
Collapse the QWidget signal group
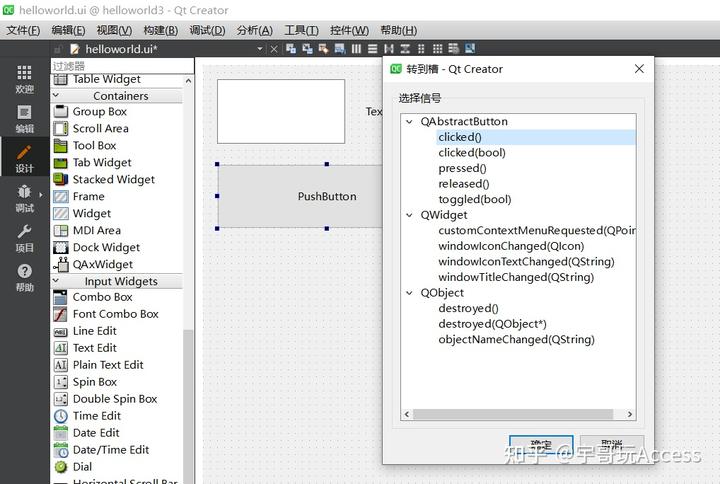pos(409,215)
